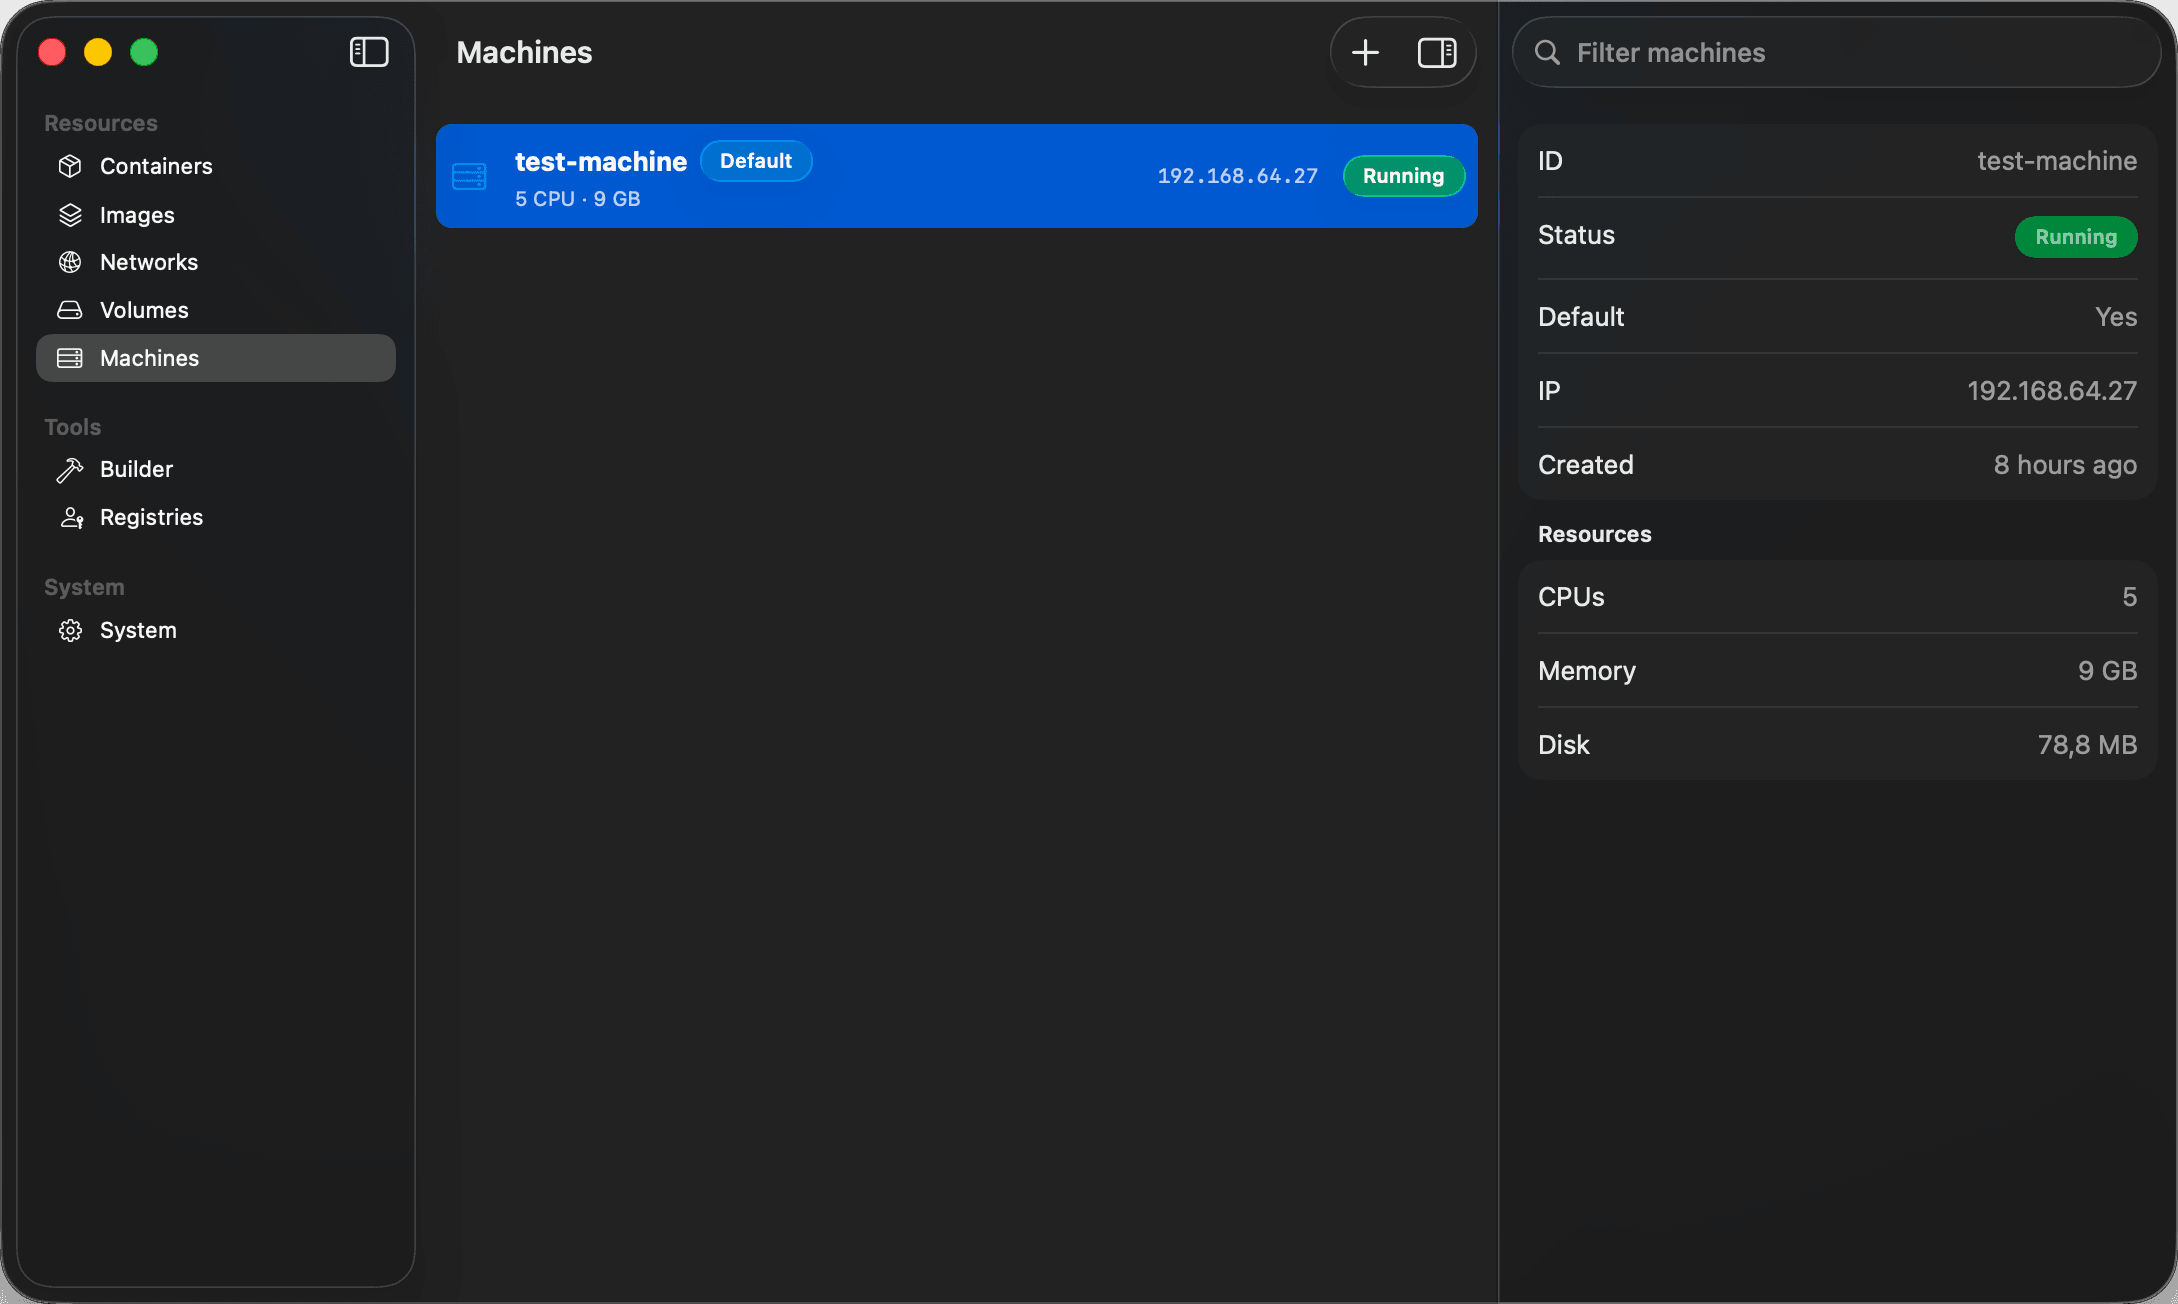Click the Default badge on test-machine
Screen dimensions: 2178x1304
click(x=756, y=161)
